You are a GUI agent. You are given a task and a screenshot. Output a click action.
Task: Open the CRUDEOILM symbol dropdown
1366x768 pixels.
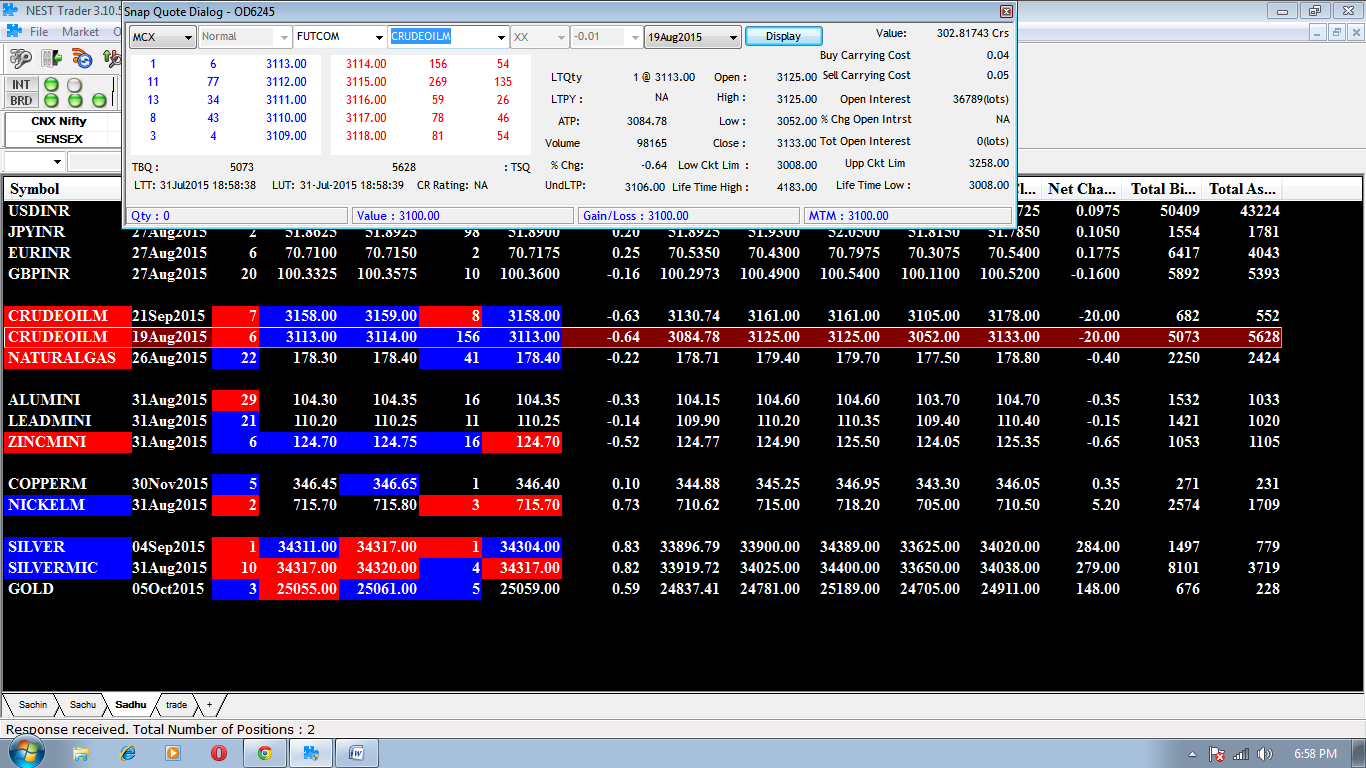coord(448,37)
